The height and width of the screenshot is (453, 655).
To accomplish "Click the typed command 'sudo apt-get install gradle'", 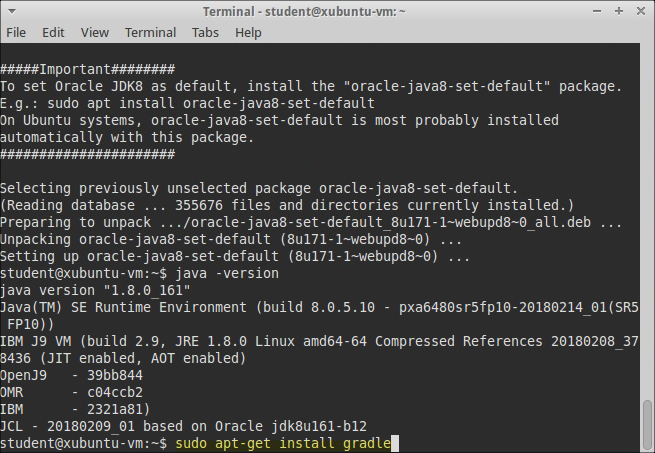I will coord(283,443).
